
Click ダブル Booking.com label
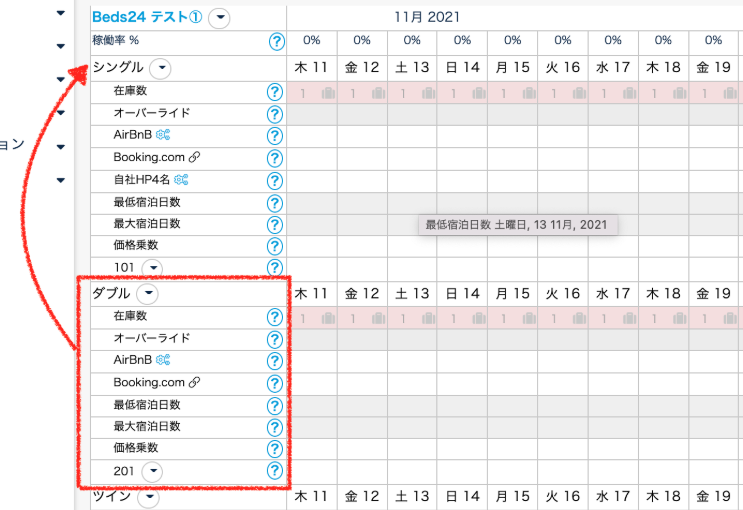coord(149,383)
